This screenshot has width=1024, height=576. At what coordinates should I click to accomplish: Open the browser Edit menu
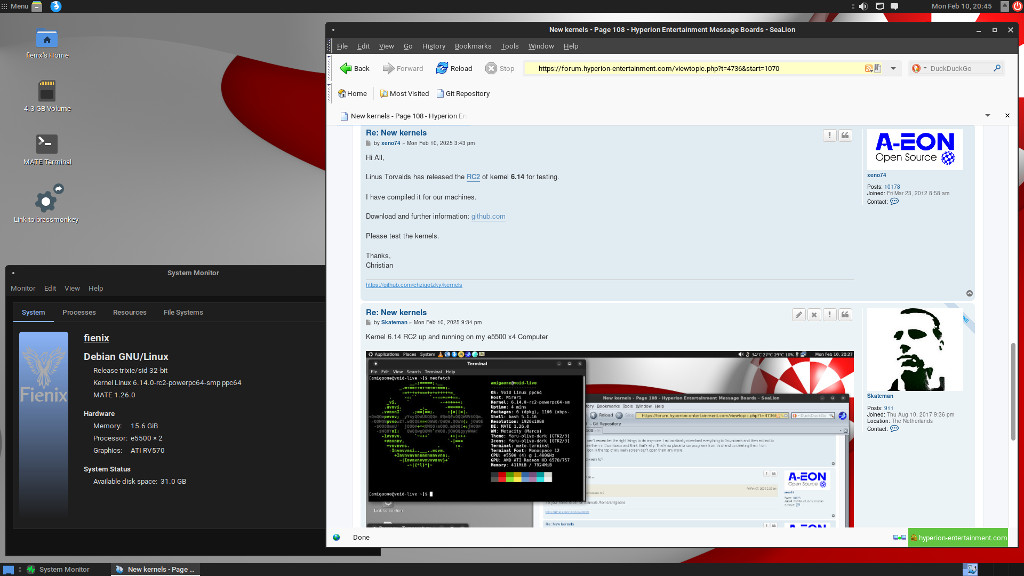point(363,46)
